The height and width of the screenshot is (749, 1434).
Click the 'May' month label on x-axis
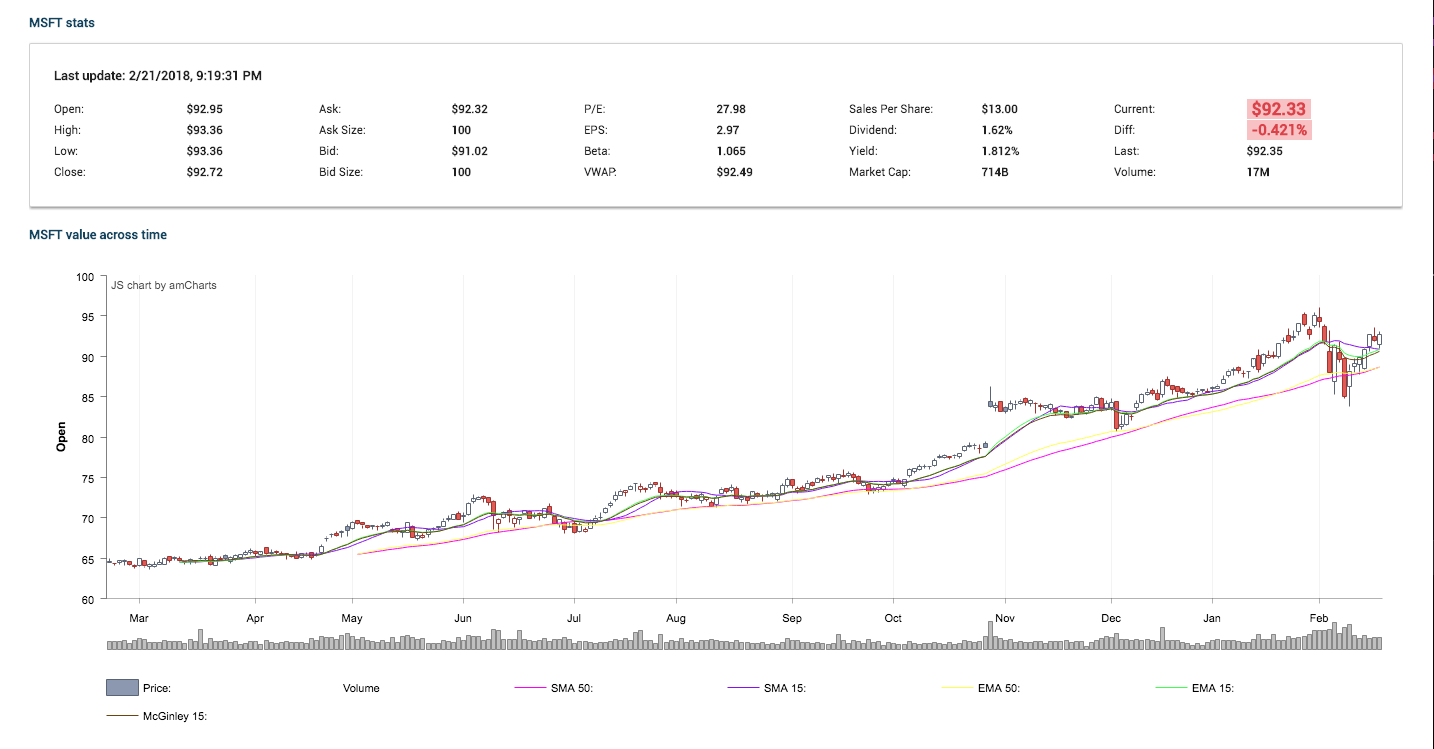click(x=352, y=618)
